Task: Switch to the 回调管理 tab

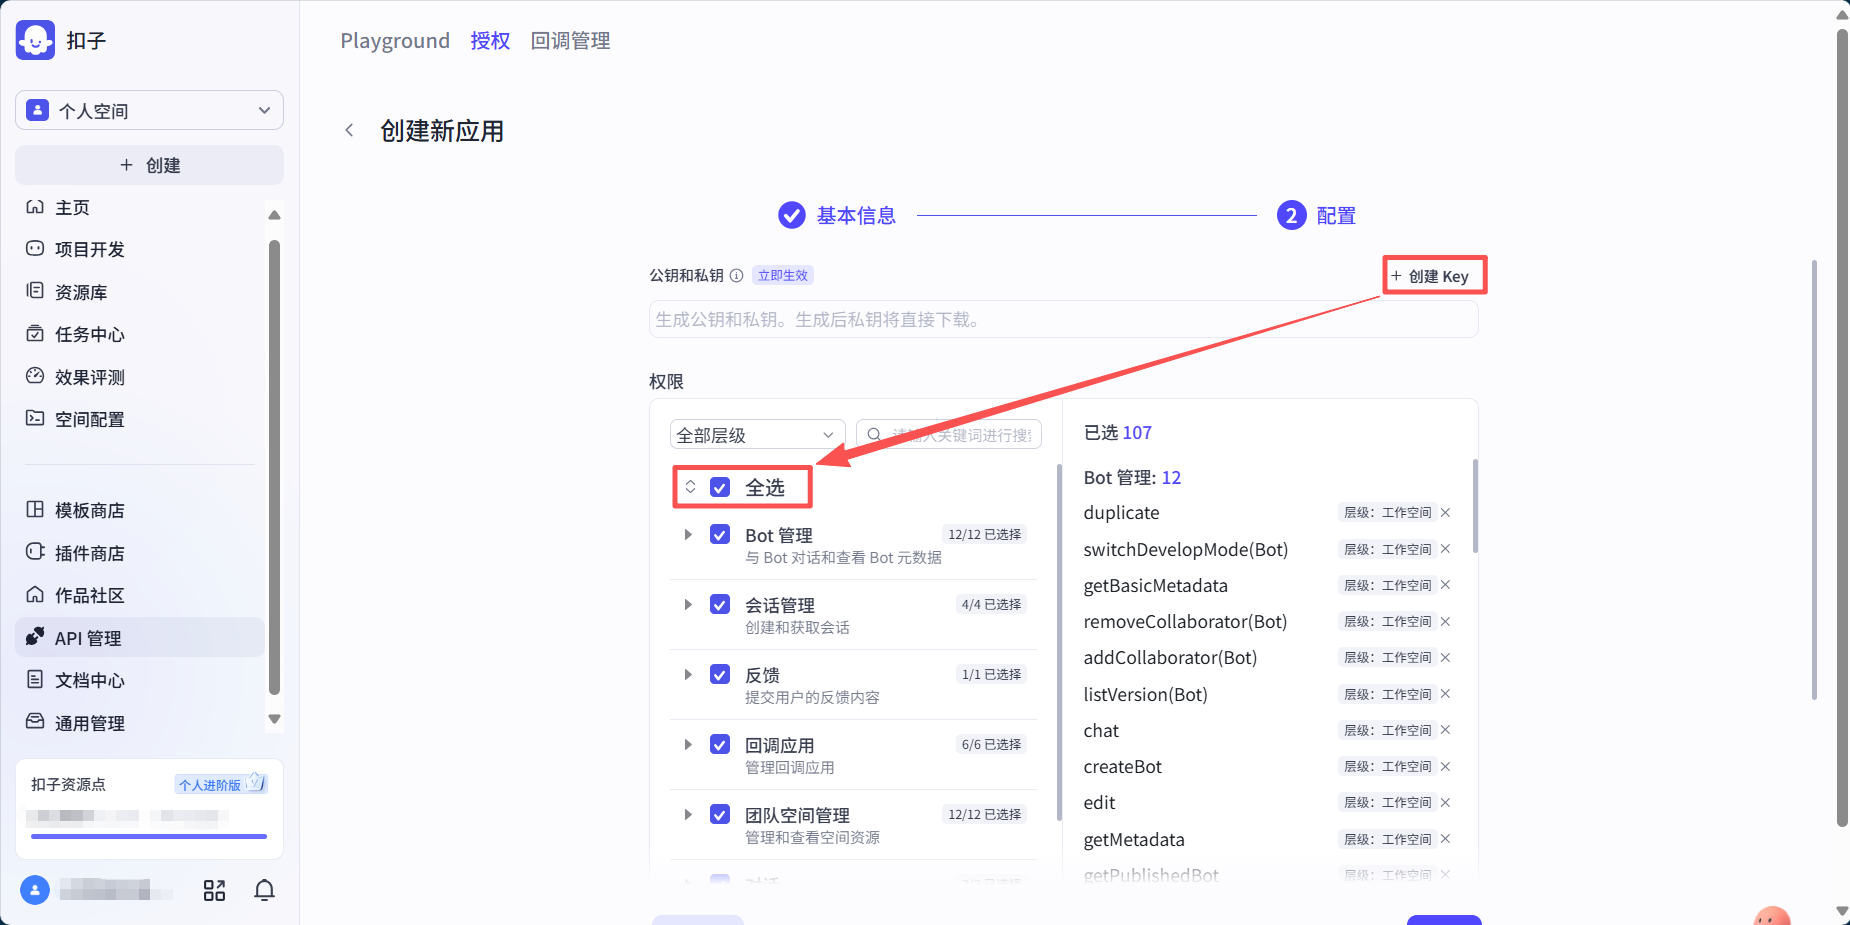Action: tap(570, 40)
